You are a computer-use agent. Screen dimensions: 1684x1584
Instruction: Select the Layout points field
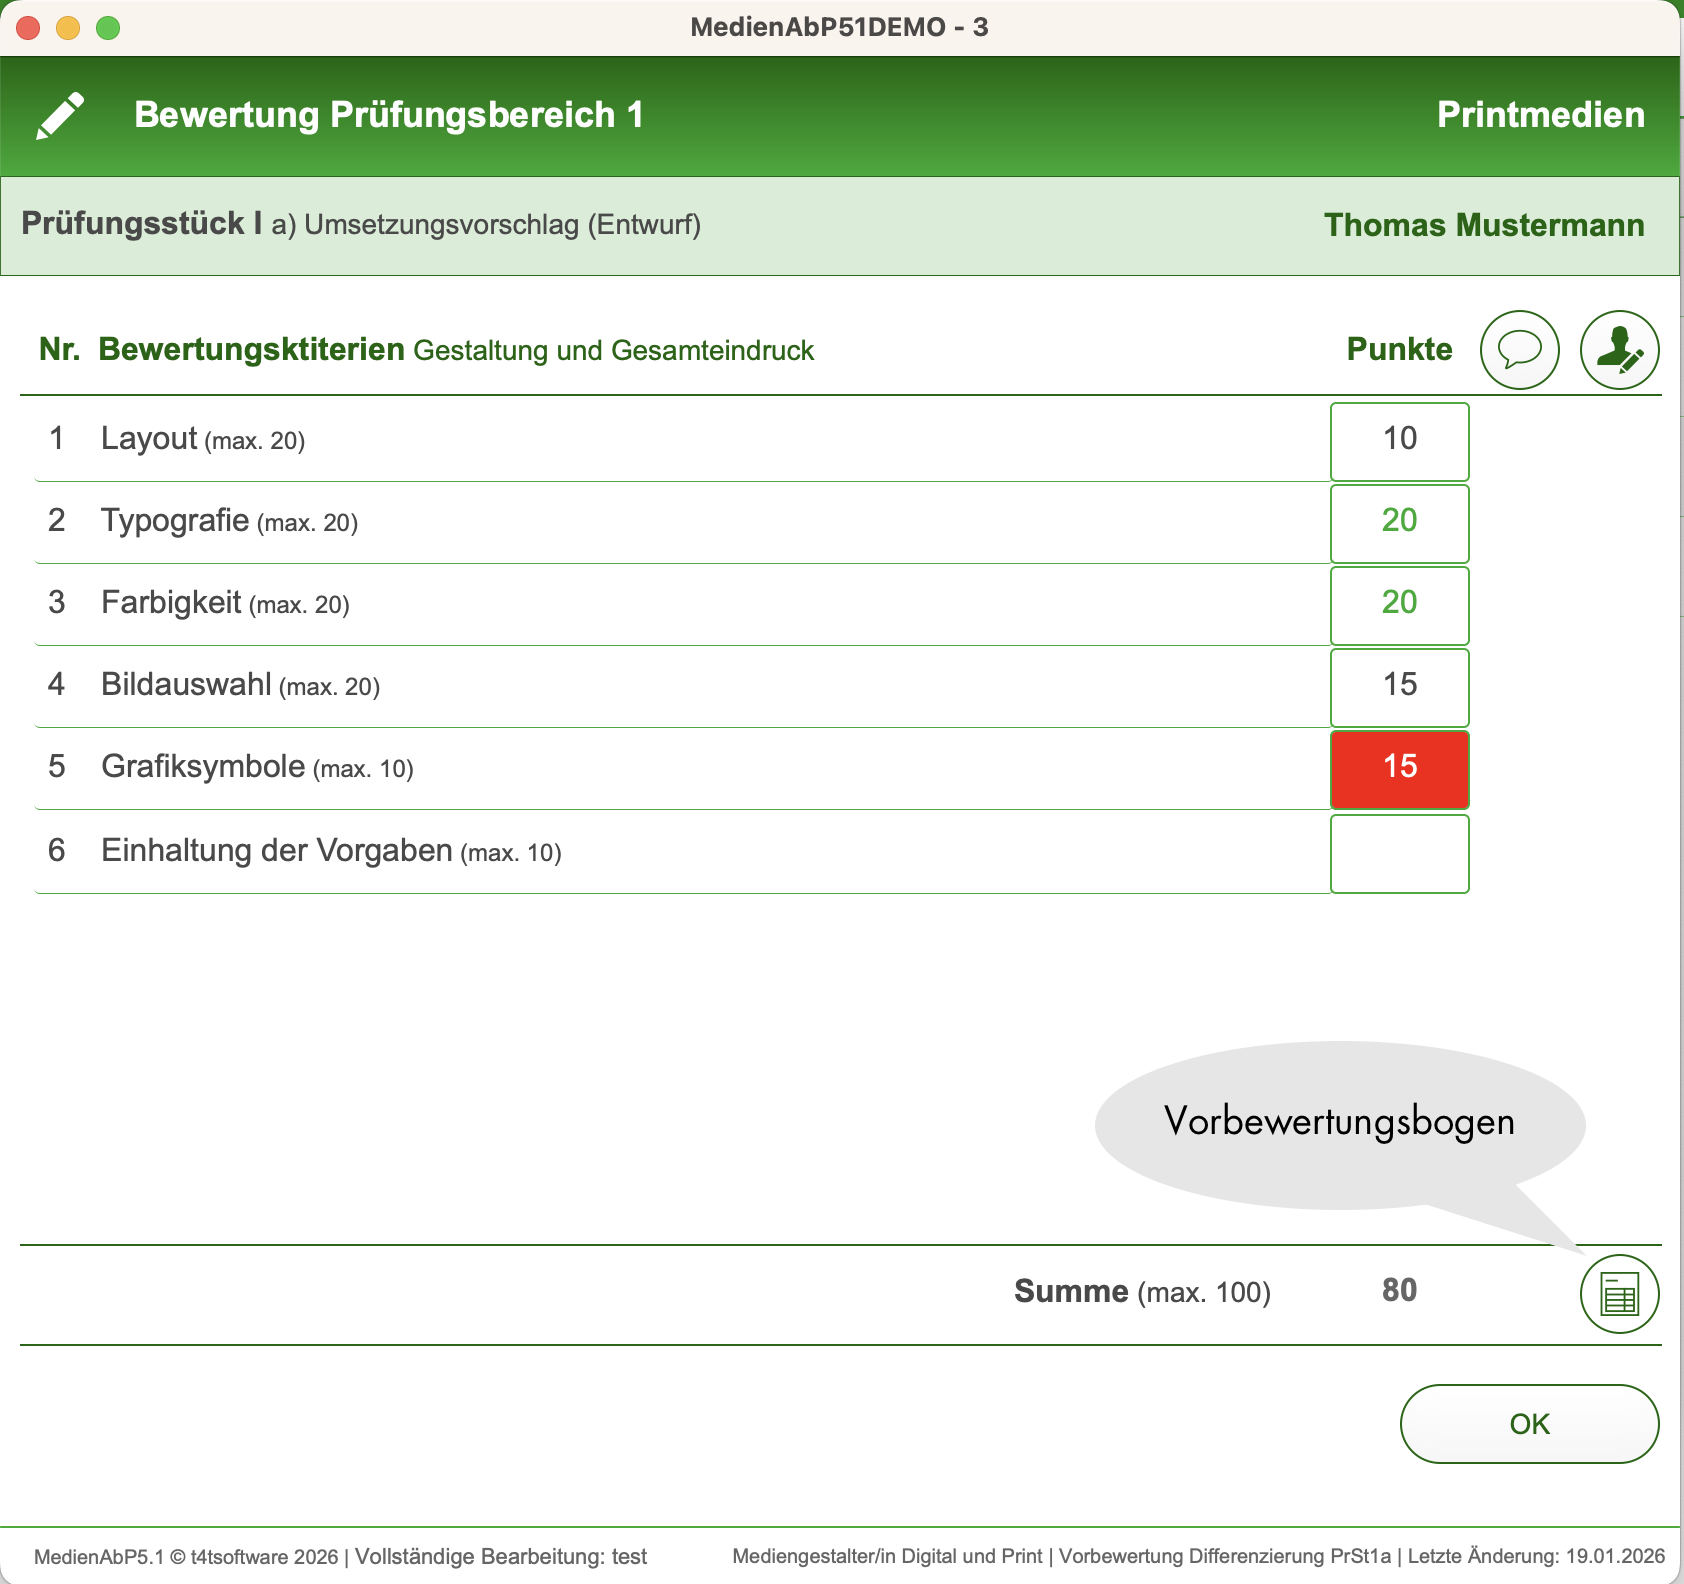pyautogui.click(x=1399, y=441)
